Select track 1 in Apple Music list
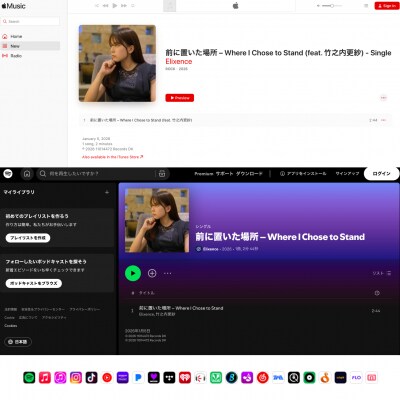Image resolution: width=400 pixels, height=400 pixels. tap(236, 120)
